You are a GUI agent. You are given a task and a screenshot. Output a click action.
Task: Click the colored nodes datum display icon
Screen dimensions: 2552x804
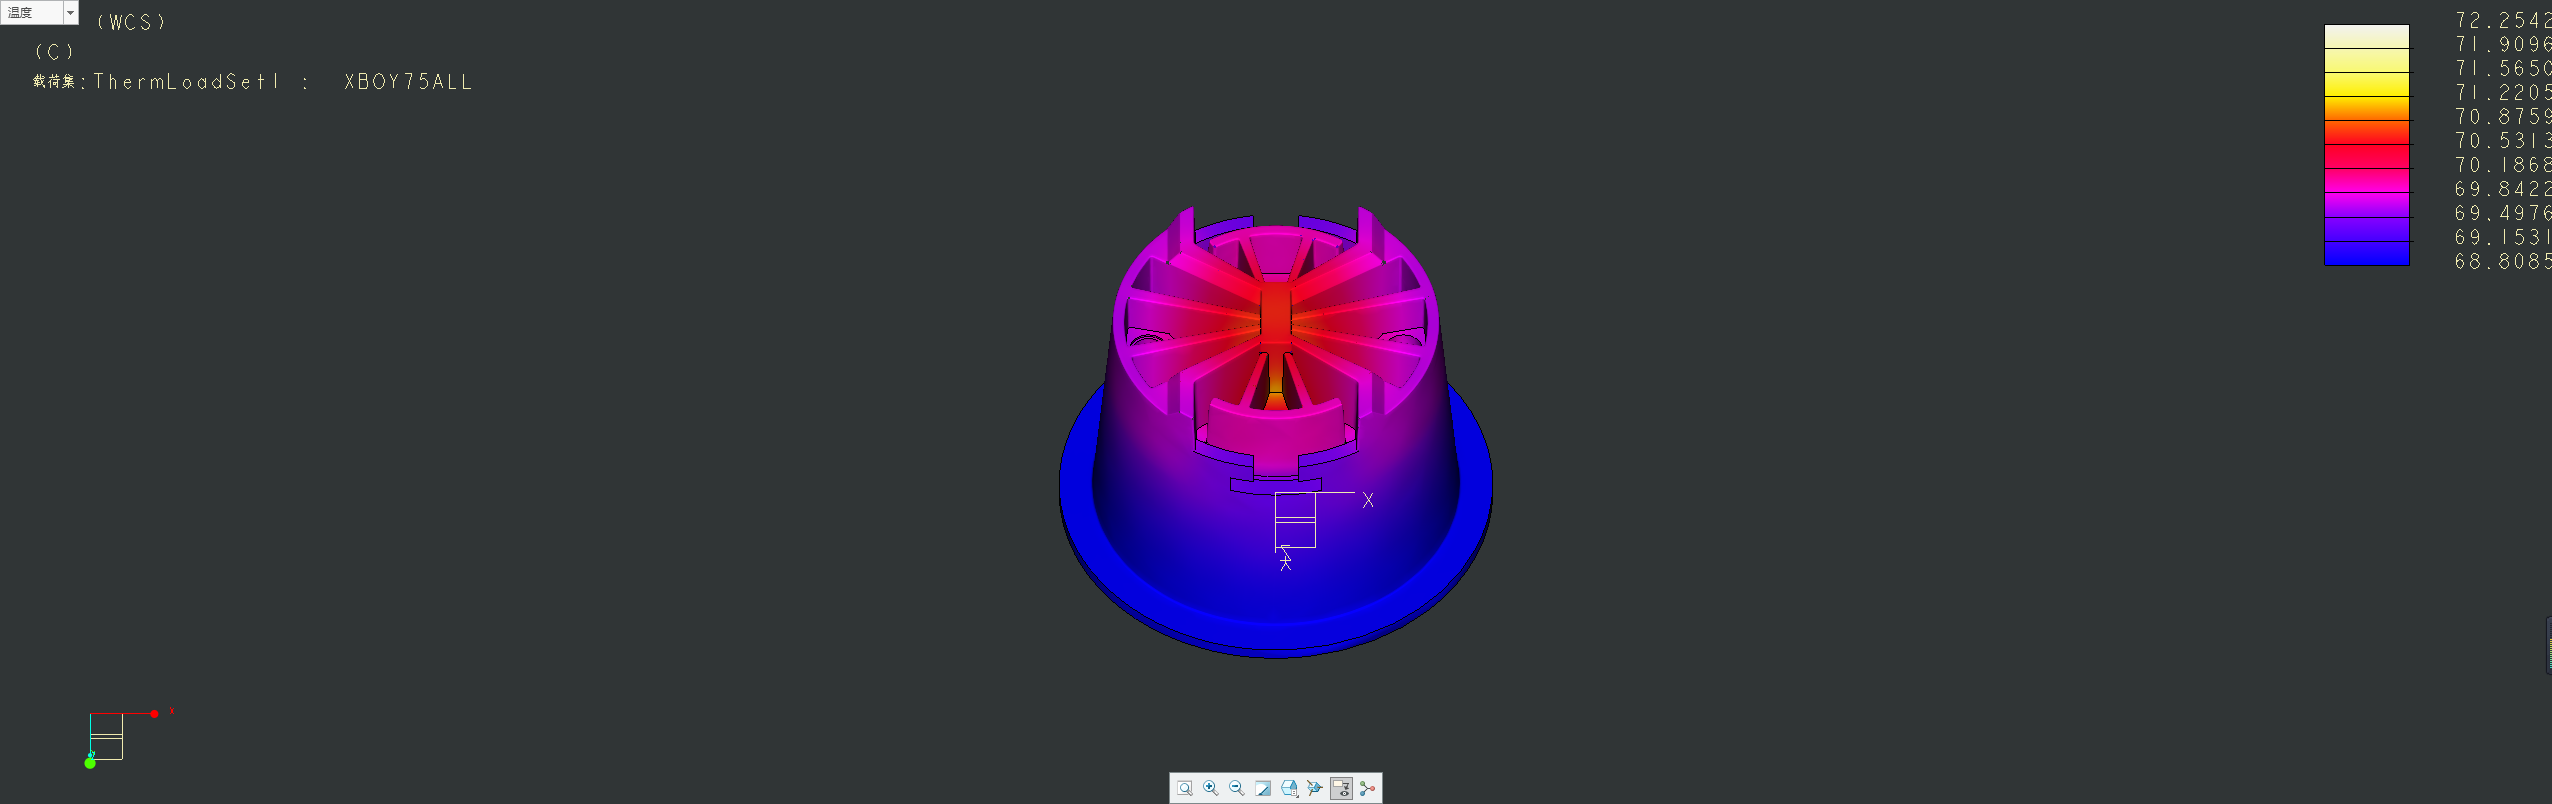click(1367, 788)
